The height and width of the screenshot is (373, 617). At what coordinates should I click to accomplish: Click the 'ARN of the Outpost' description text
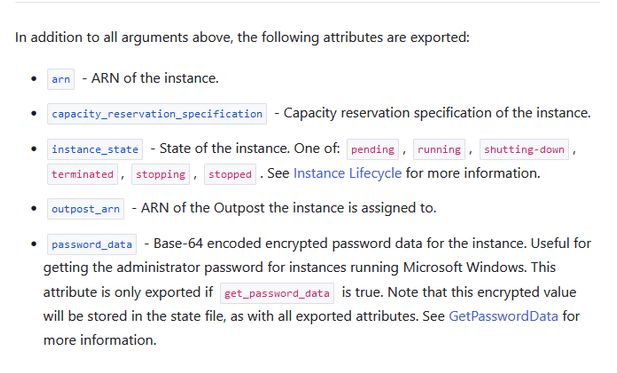[288, 208]
